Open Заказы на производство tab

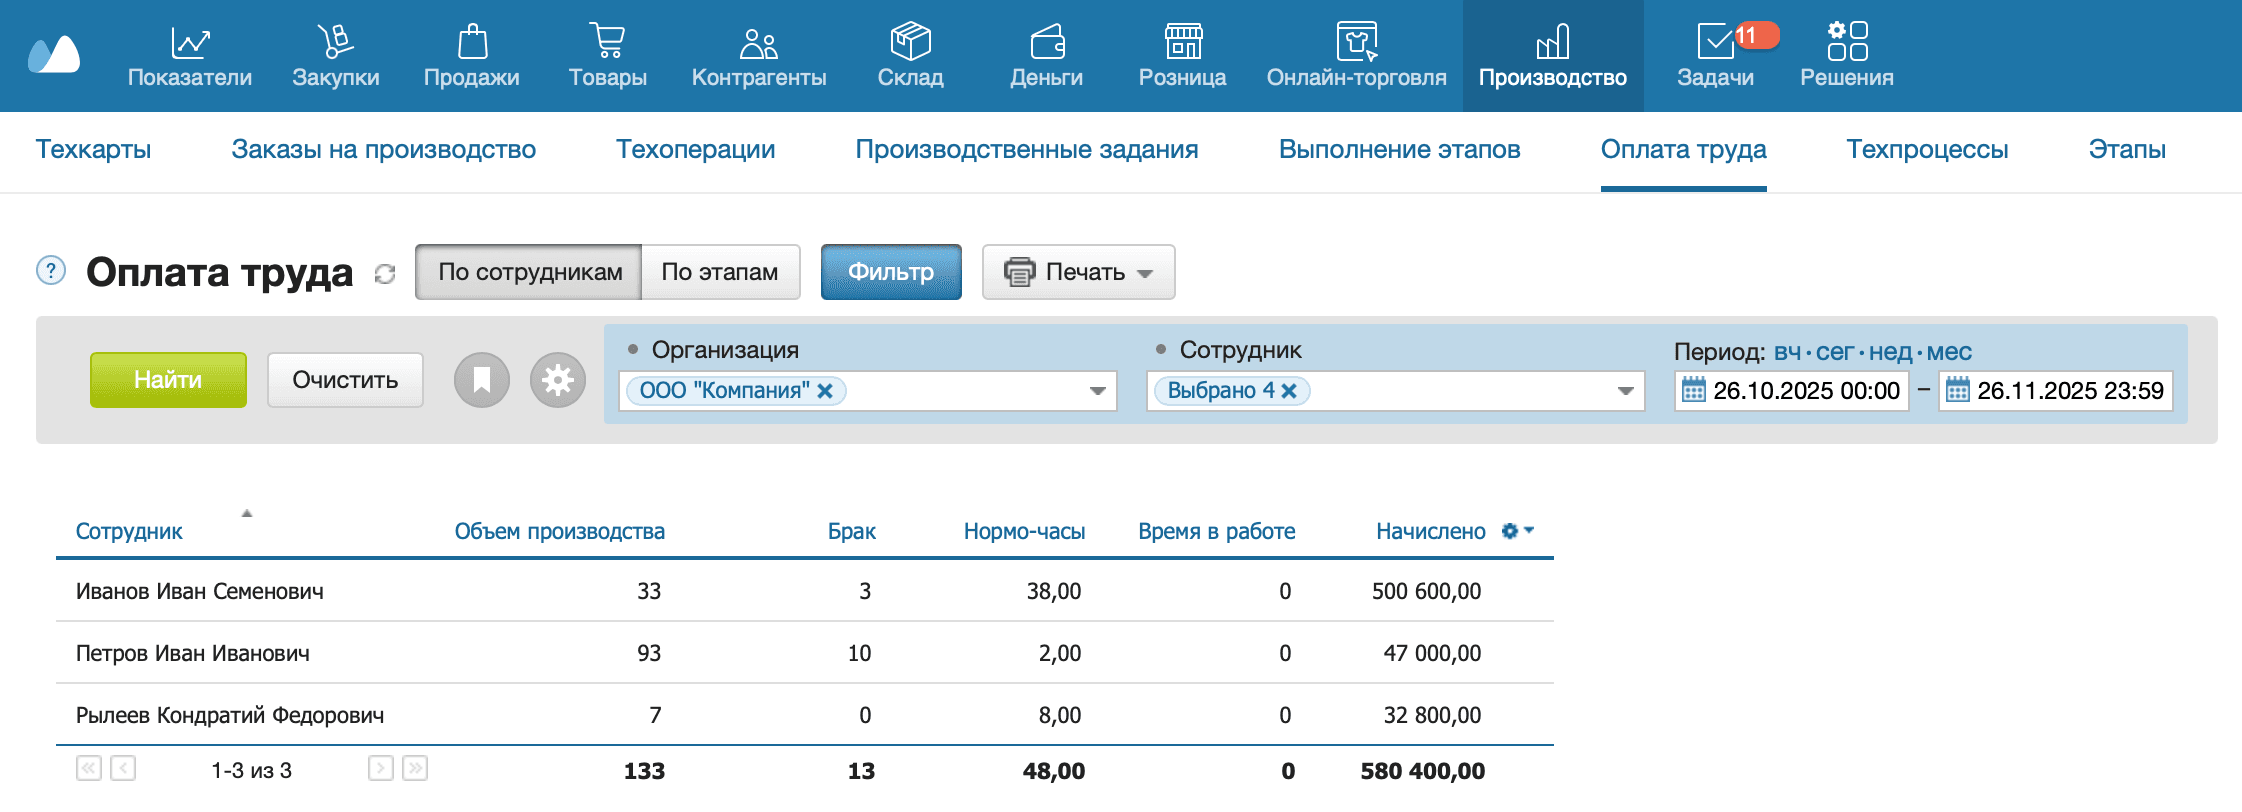[x=384, y=150]
